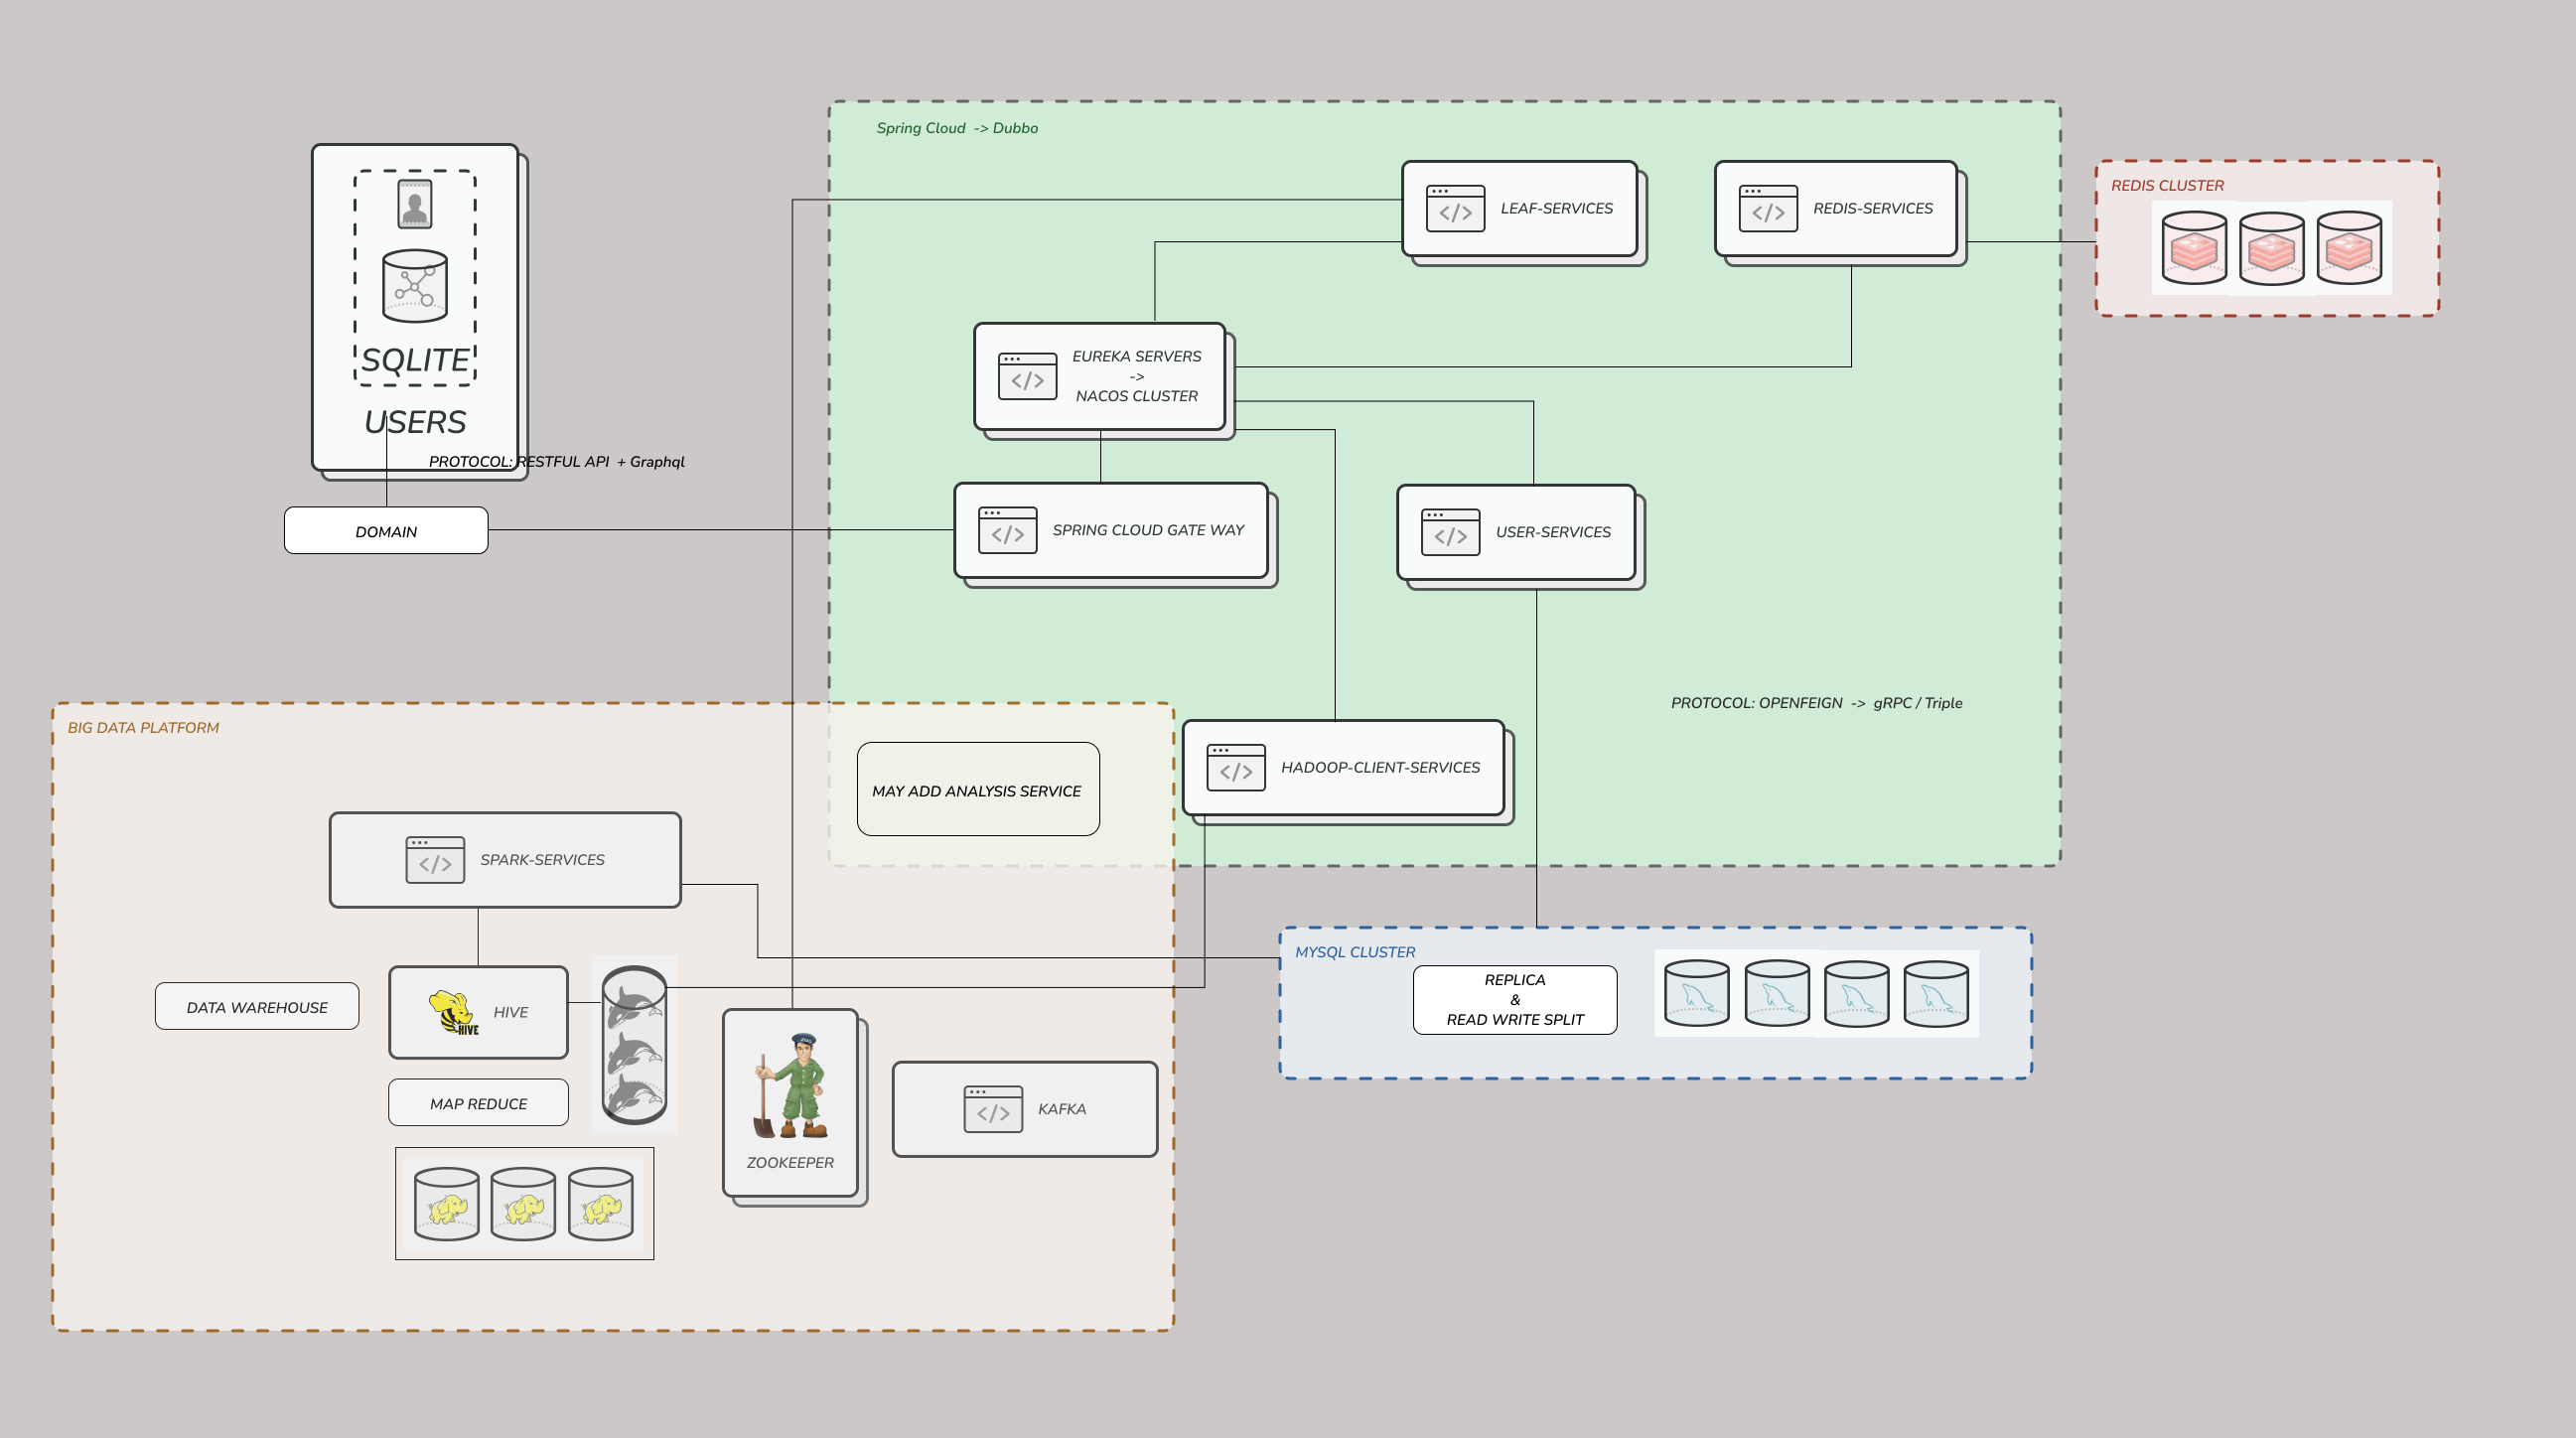Screen dimensions: 2576x1438
Task: Select the code icon in USER-SERVICES
Action: pyautogui.click(x=1450, y=532)
